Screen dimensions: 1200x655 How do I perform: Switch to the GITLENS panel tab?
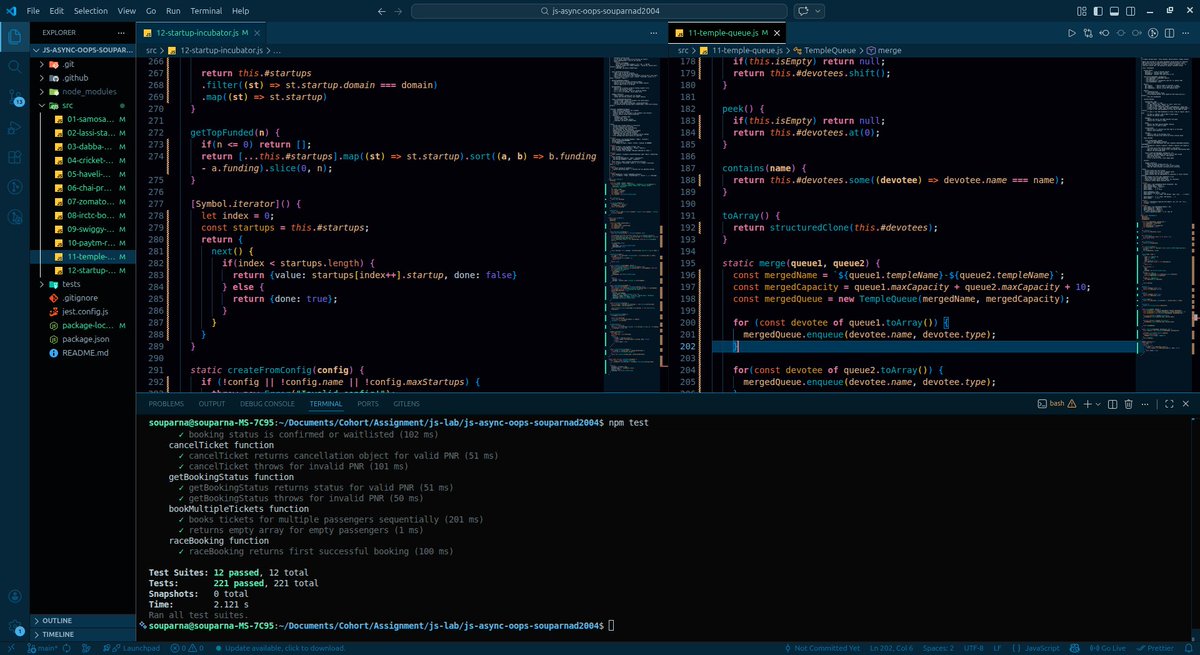click(406, 403)
